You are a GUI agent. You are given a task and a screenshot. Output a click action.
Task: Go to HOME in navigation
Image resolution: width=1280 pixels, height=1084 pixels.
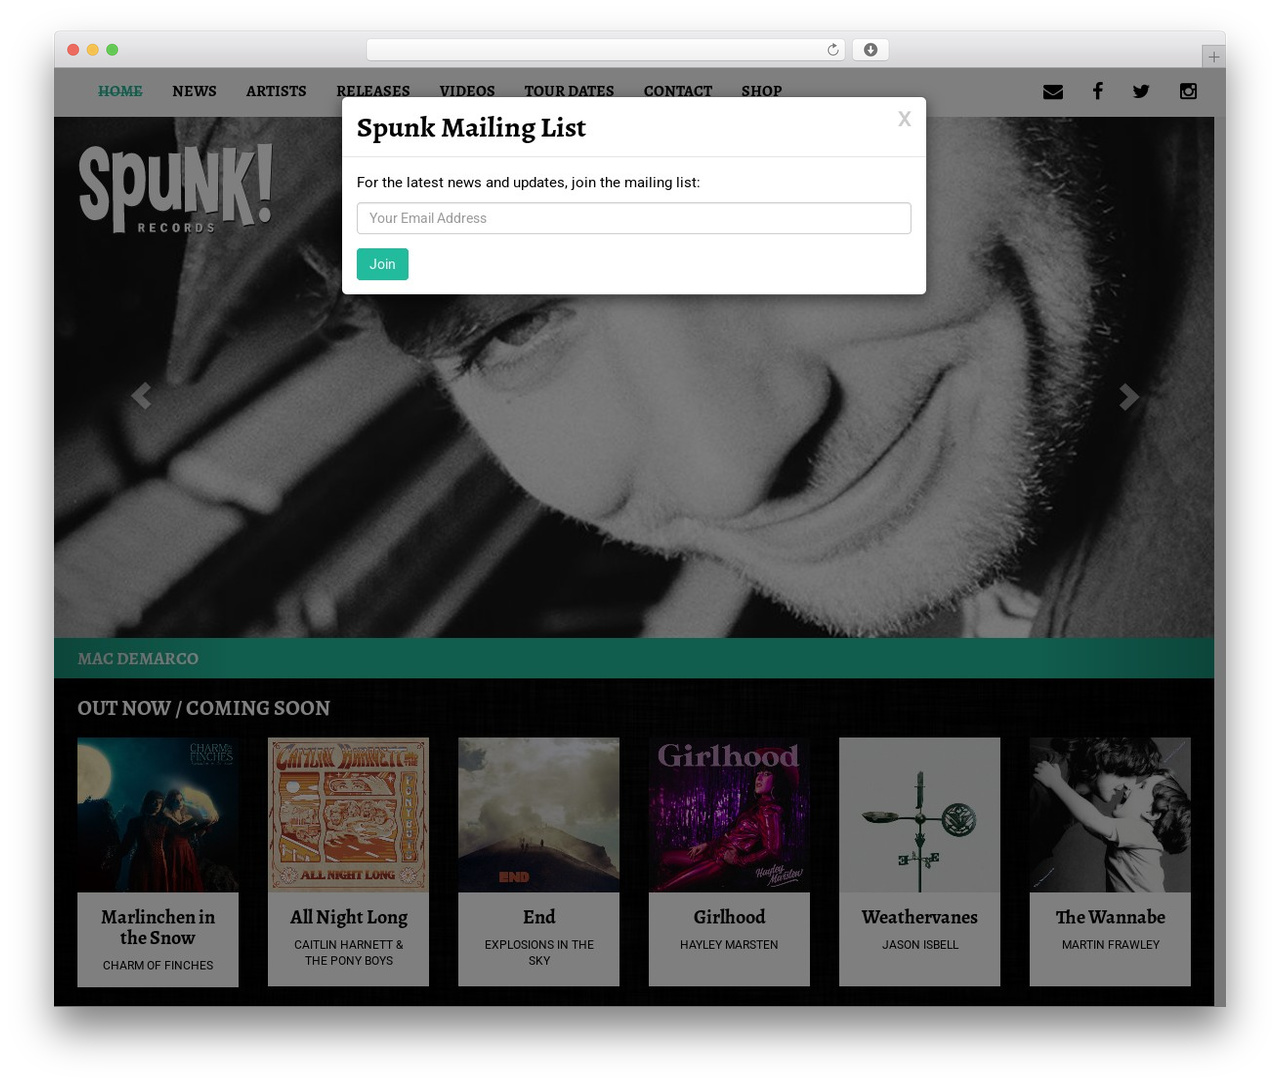tap(120, 91)
